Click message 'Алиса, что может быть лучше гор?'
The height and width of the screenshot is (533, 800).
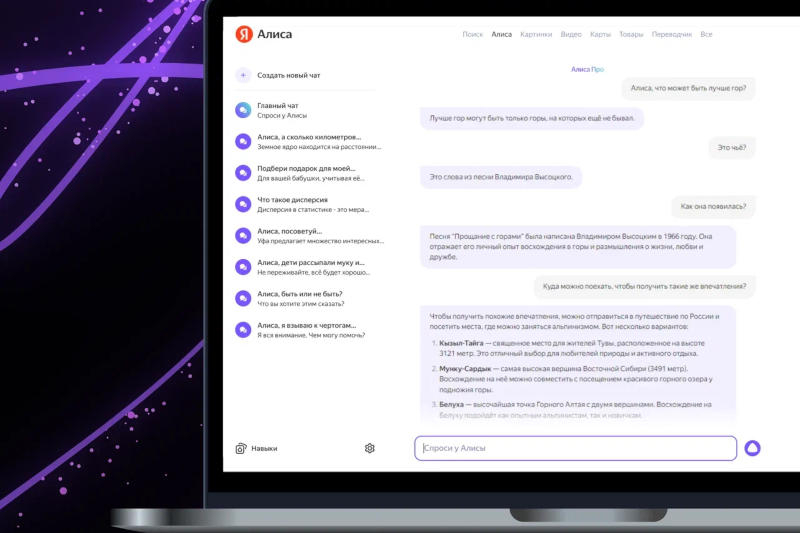tap(688, 88)
